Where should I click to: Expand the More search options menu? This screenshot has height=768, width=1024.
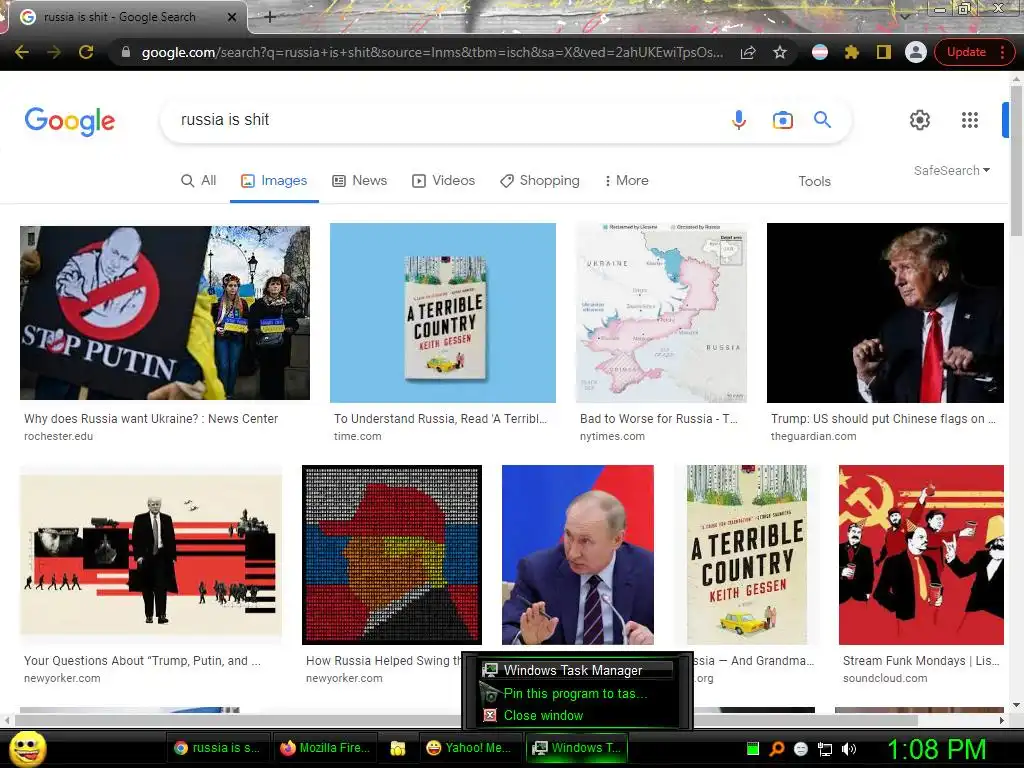[626, 180]
